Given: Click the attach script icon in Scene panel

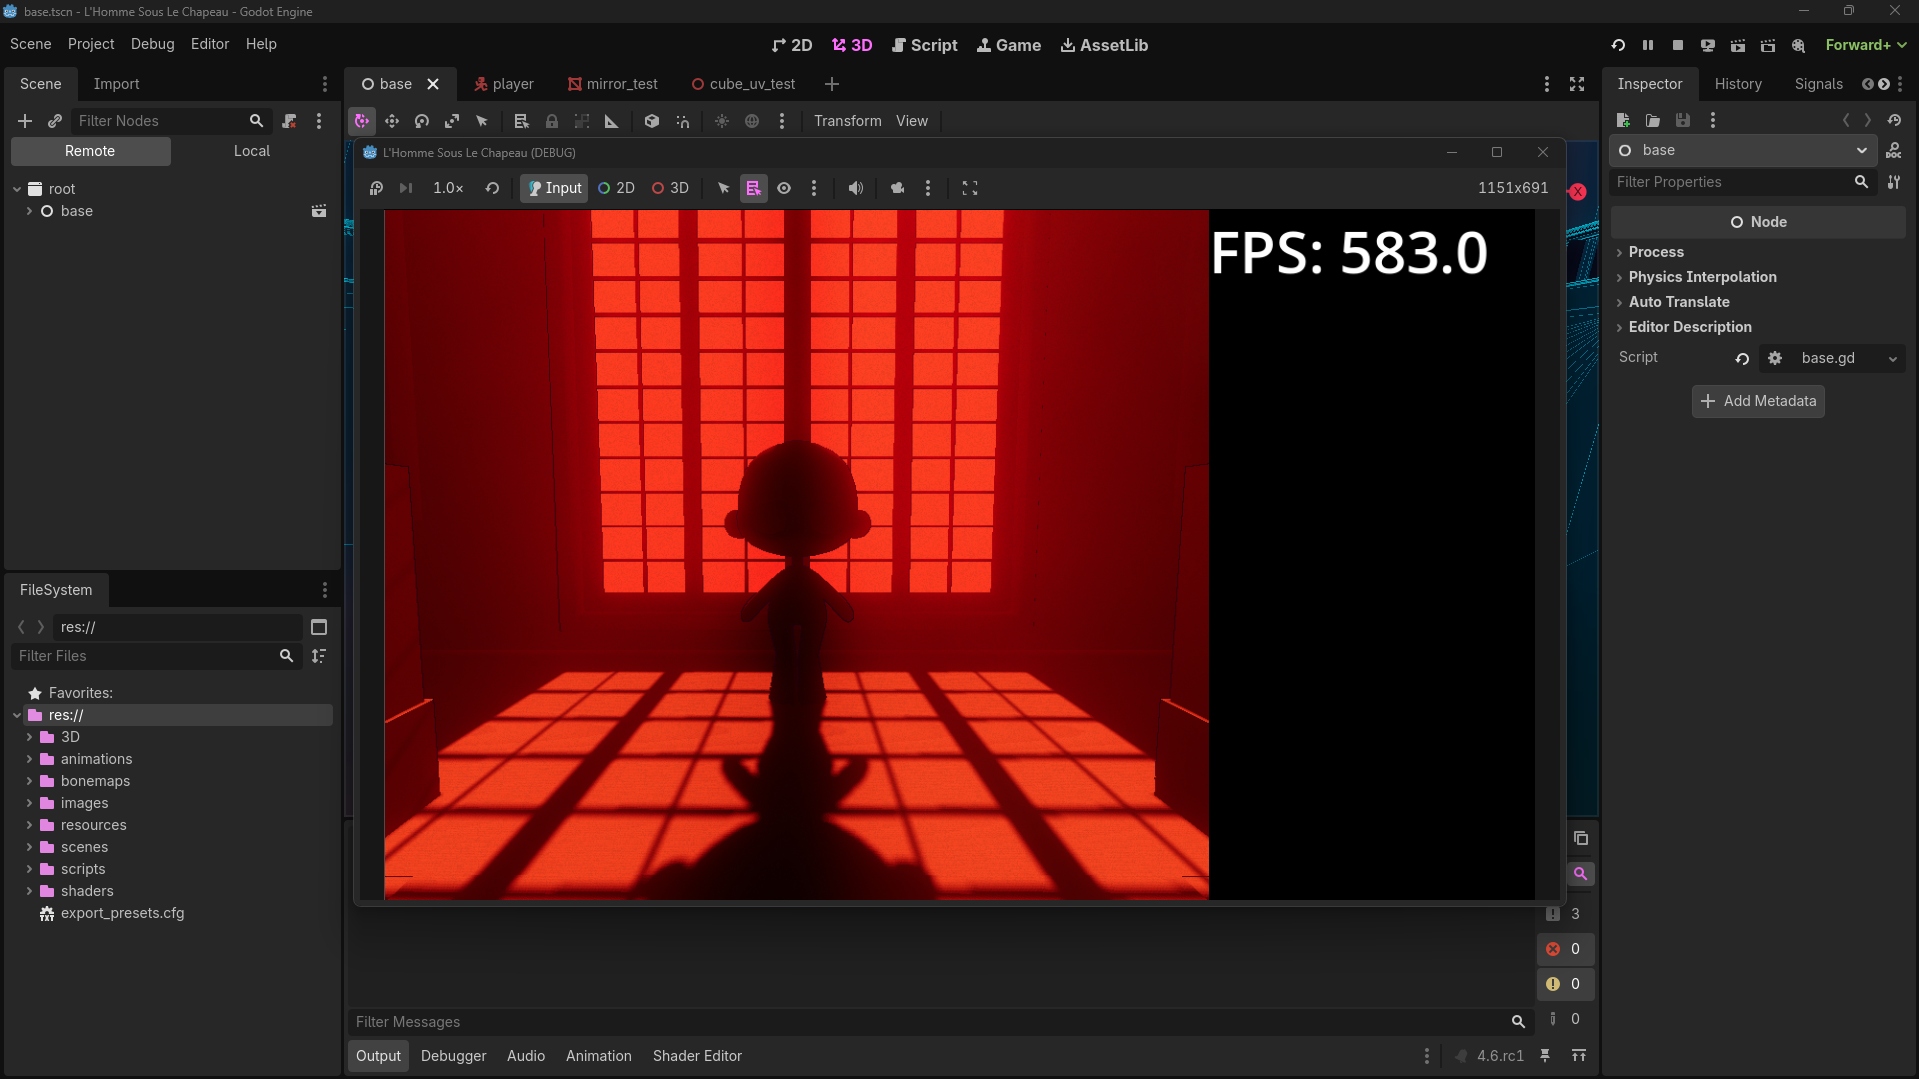Looking at the screenshot, I should click(289, 121).
